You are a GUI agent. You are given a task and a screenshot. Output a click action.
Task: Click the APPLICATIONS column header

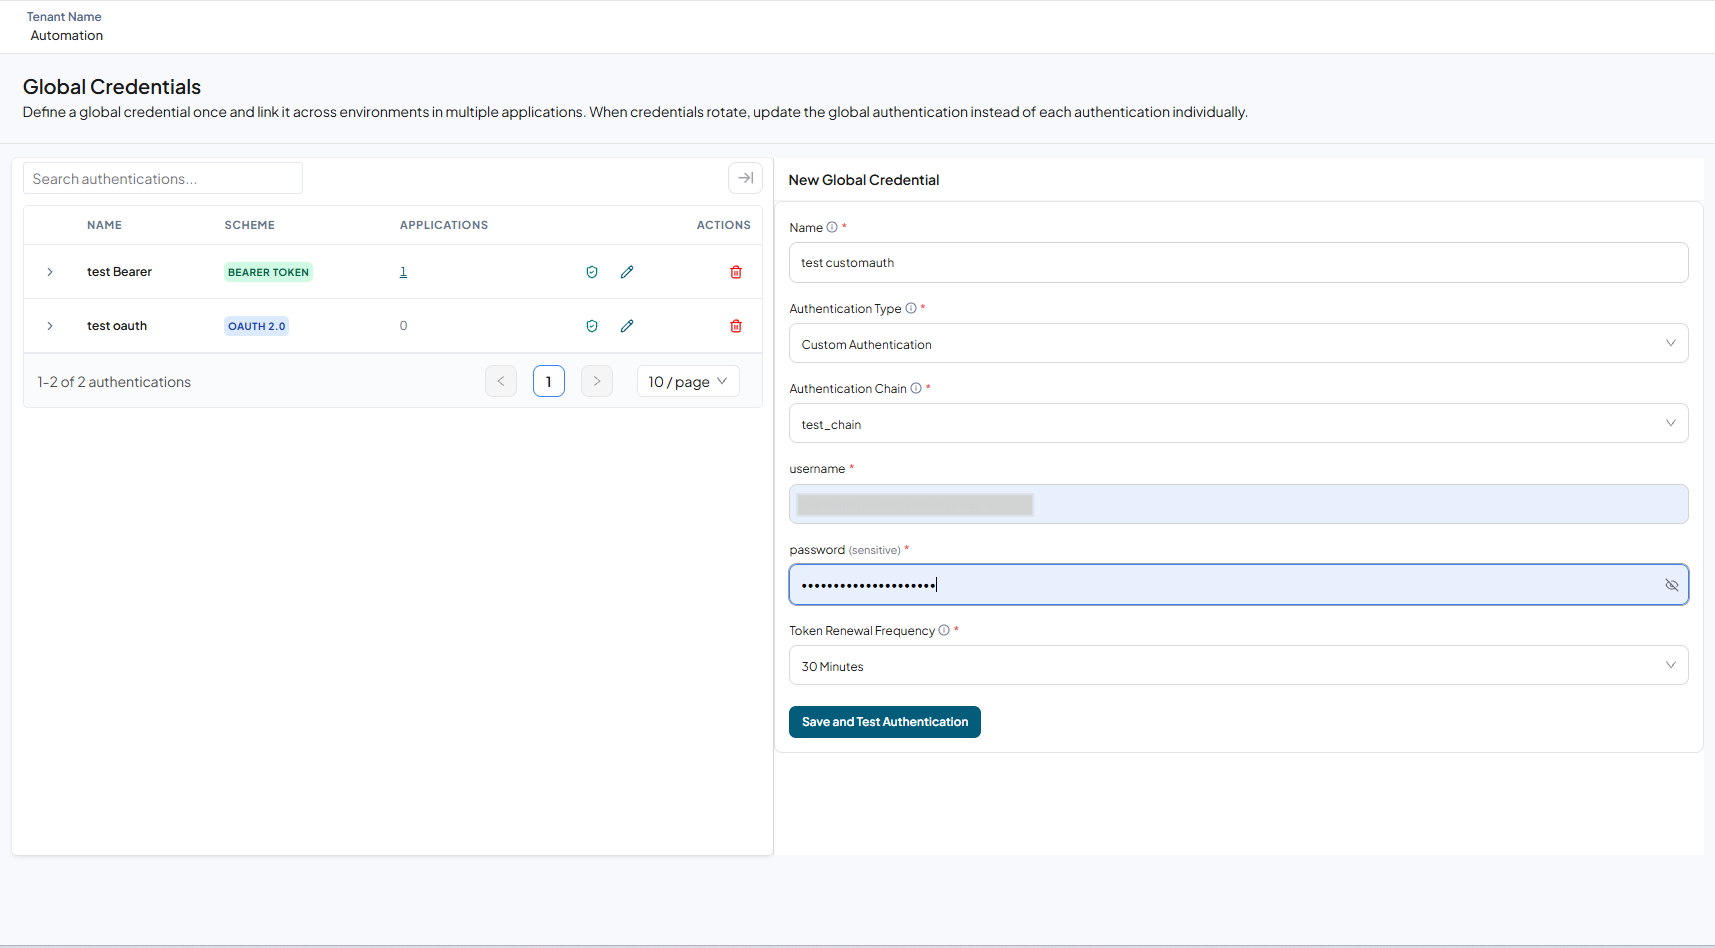click(444, 225)
